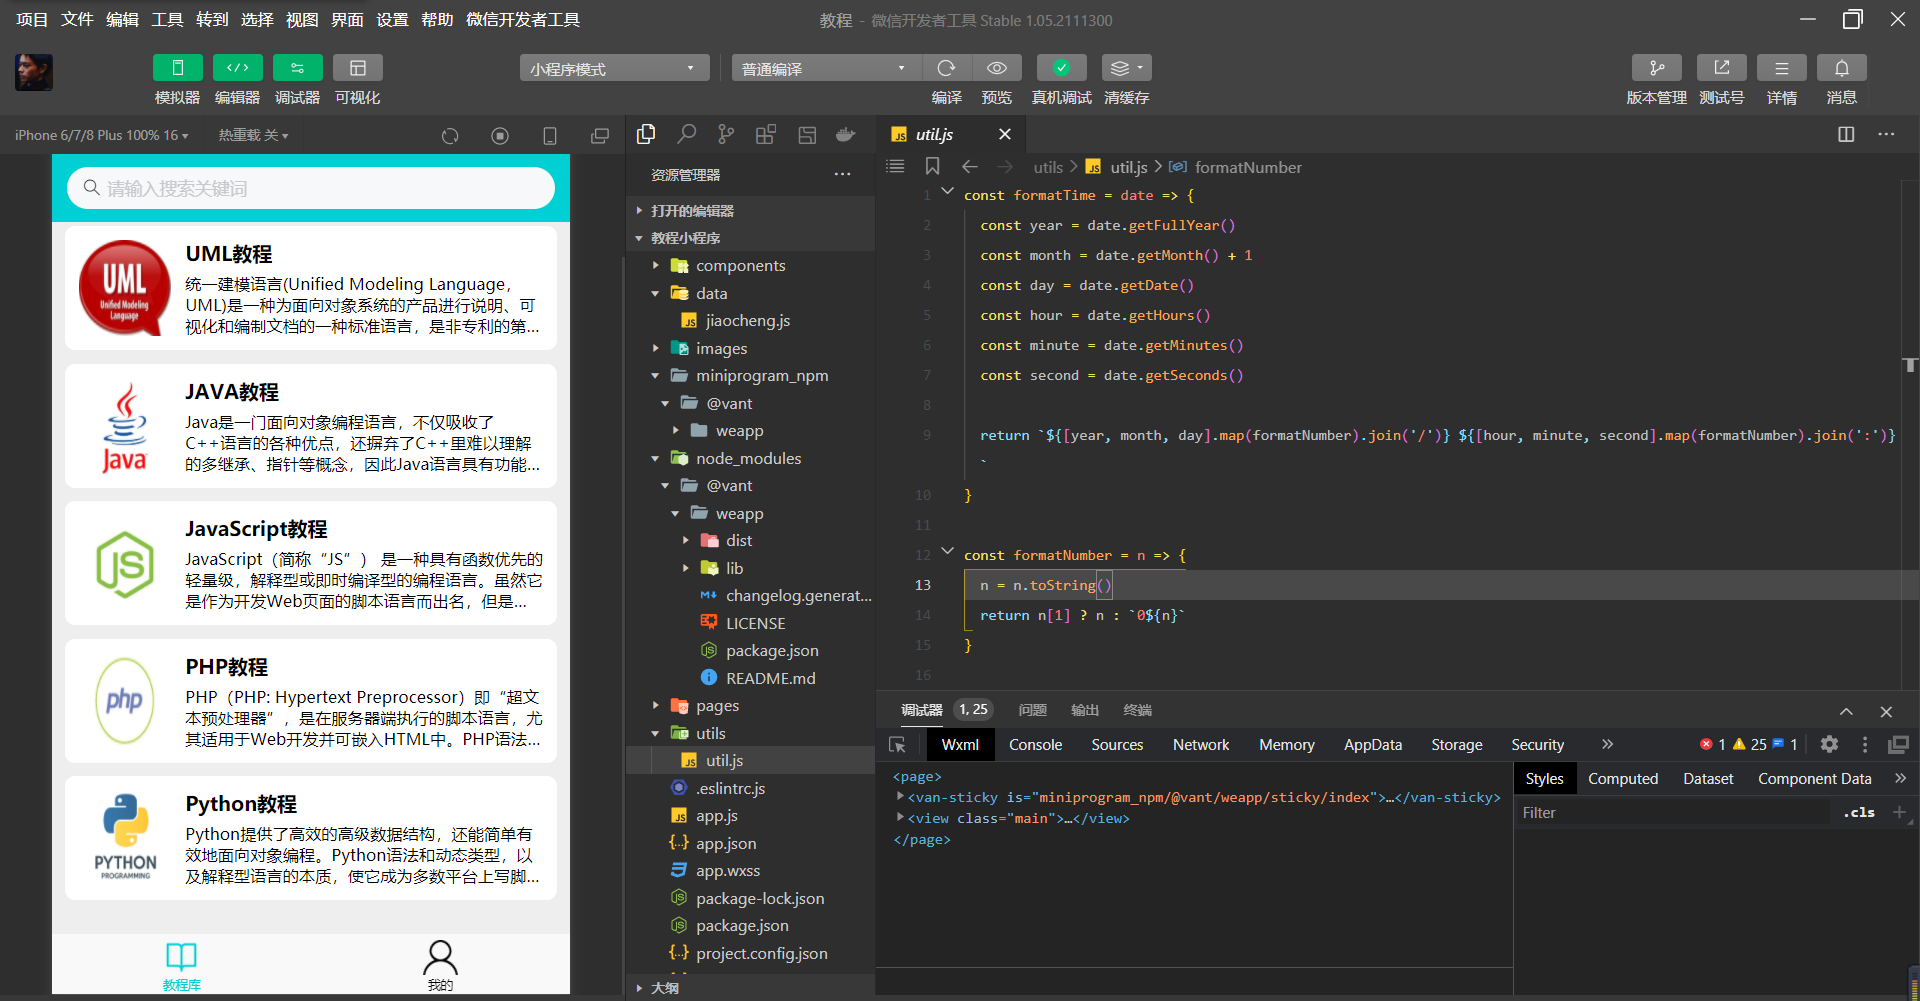
Task: Open version management
Action: click(x=1656, y=68)
